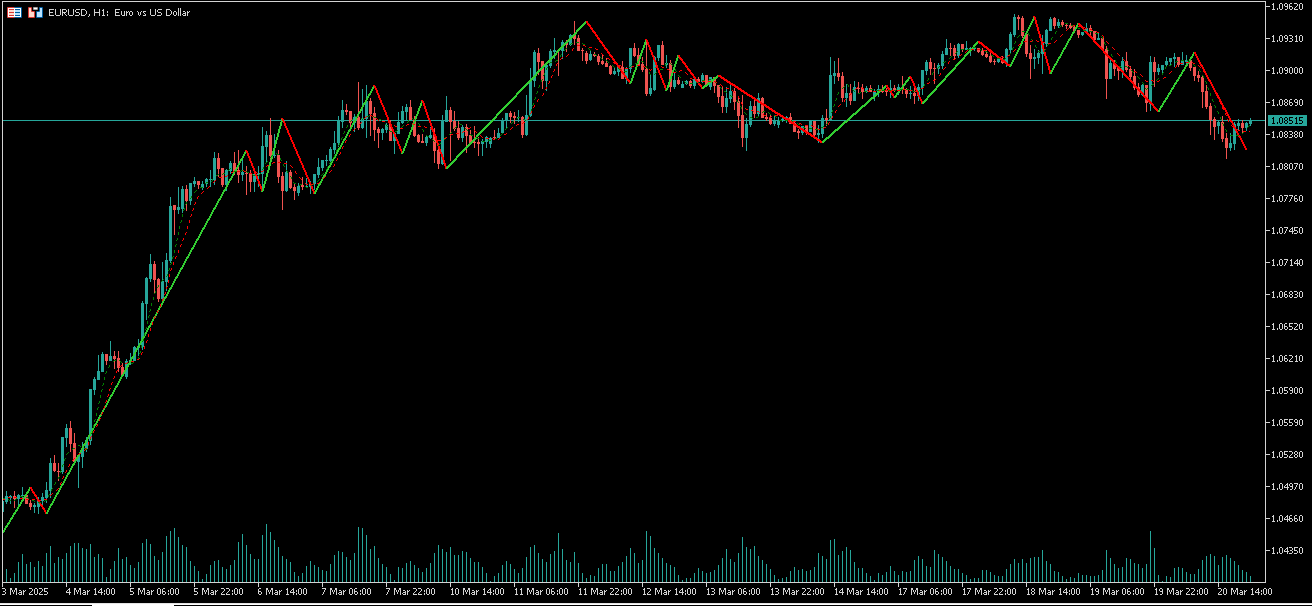Open the Depth of Market panel icon
The height and width of the screenshot is (606, 1312).
coord(14,11)
